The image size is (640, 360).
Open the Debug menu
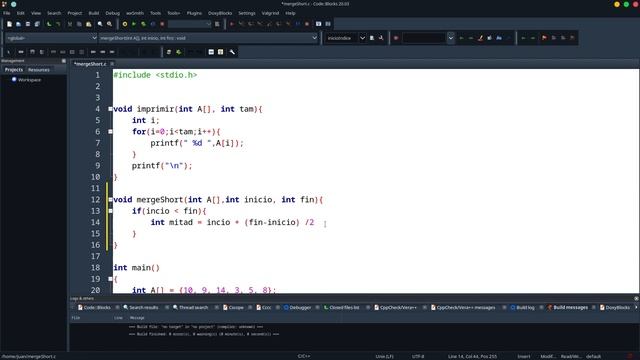coord(113,13)
